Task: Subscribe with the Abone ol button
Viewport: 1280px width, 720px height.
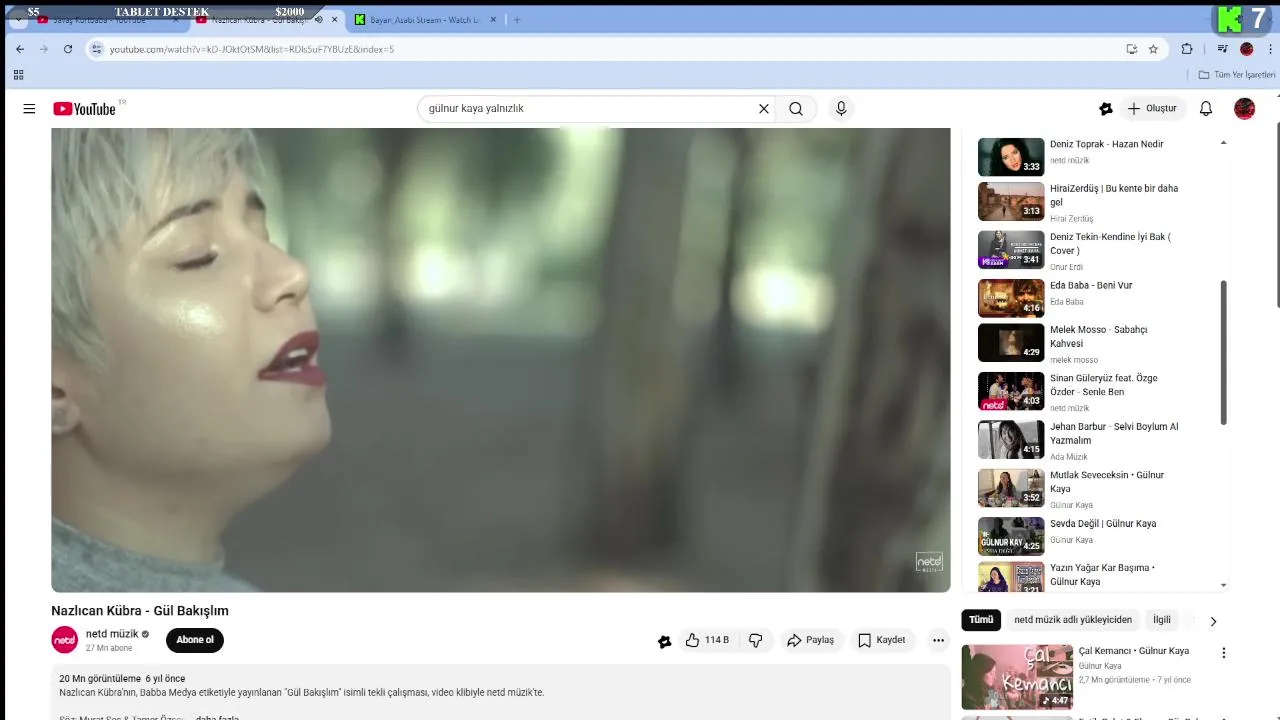Action: pyautogui.click(x=195, y=640)
